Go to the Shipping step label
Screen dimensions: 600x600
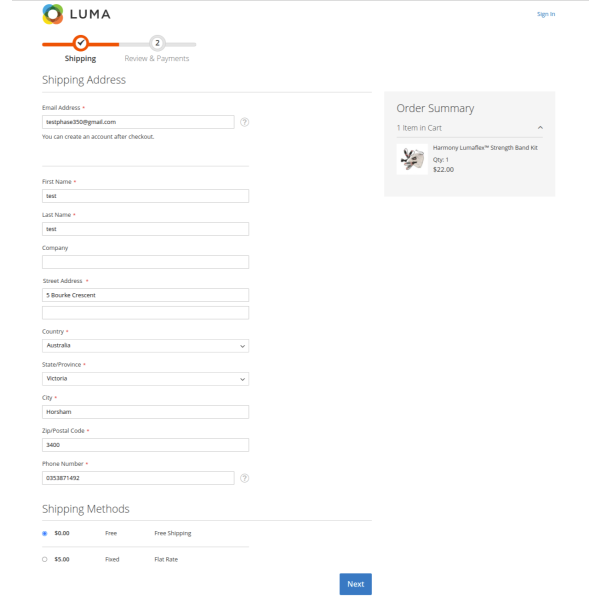point(81,59)
